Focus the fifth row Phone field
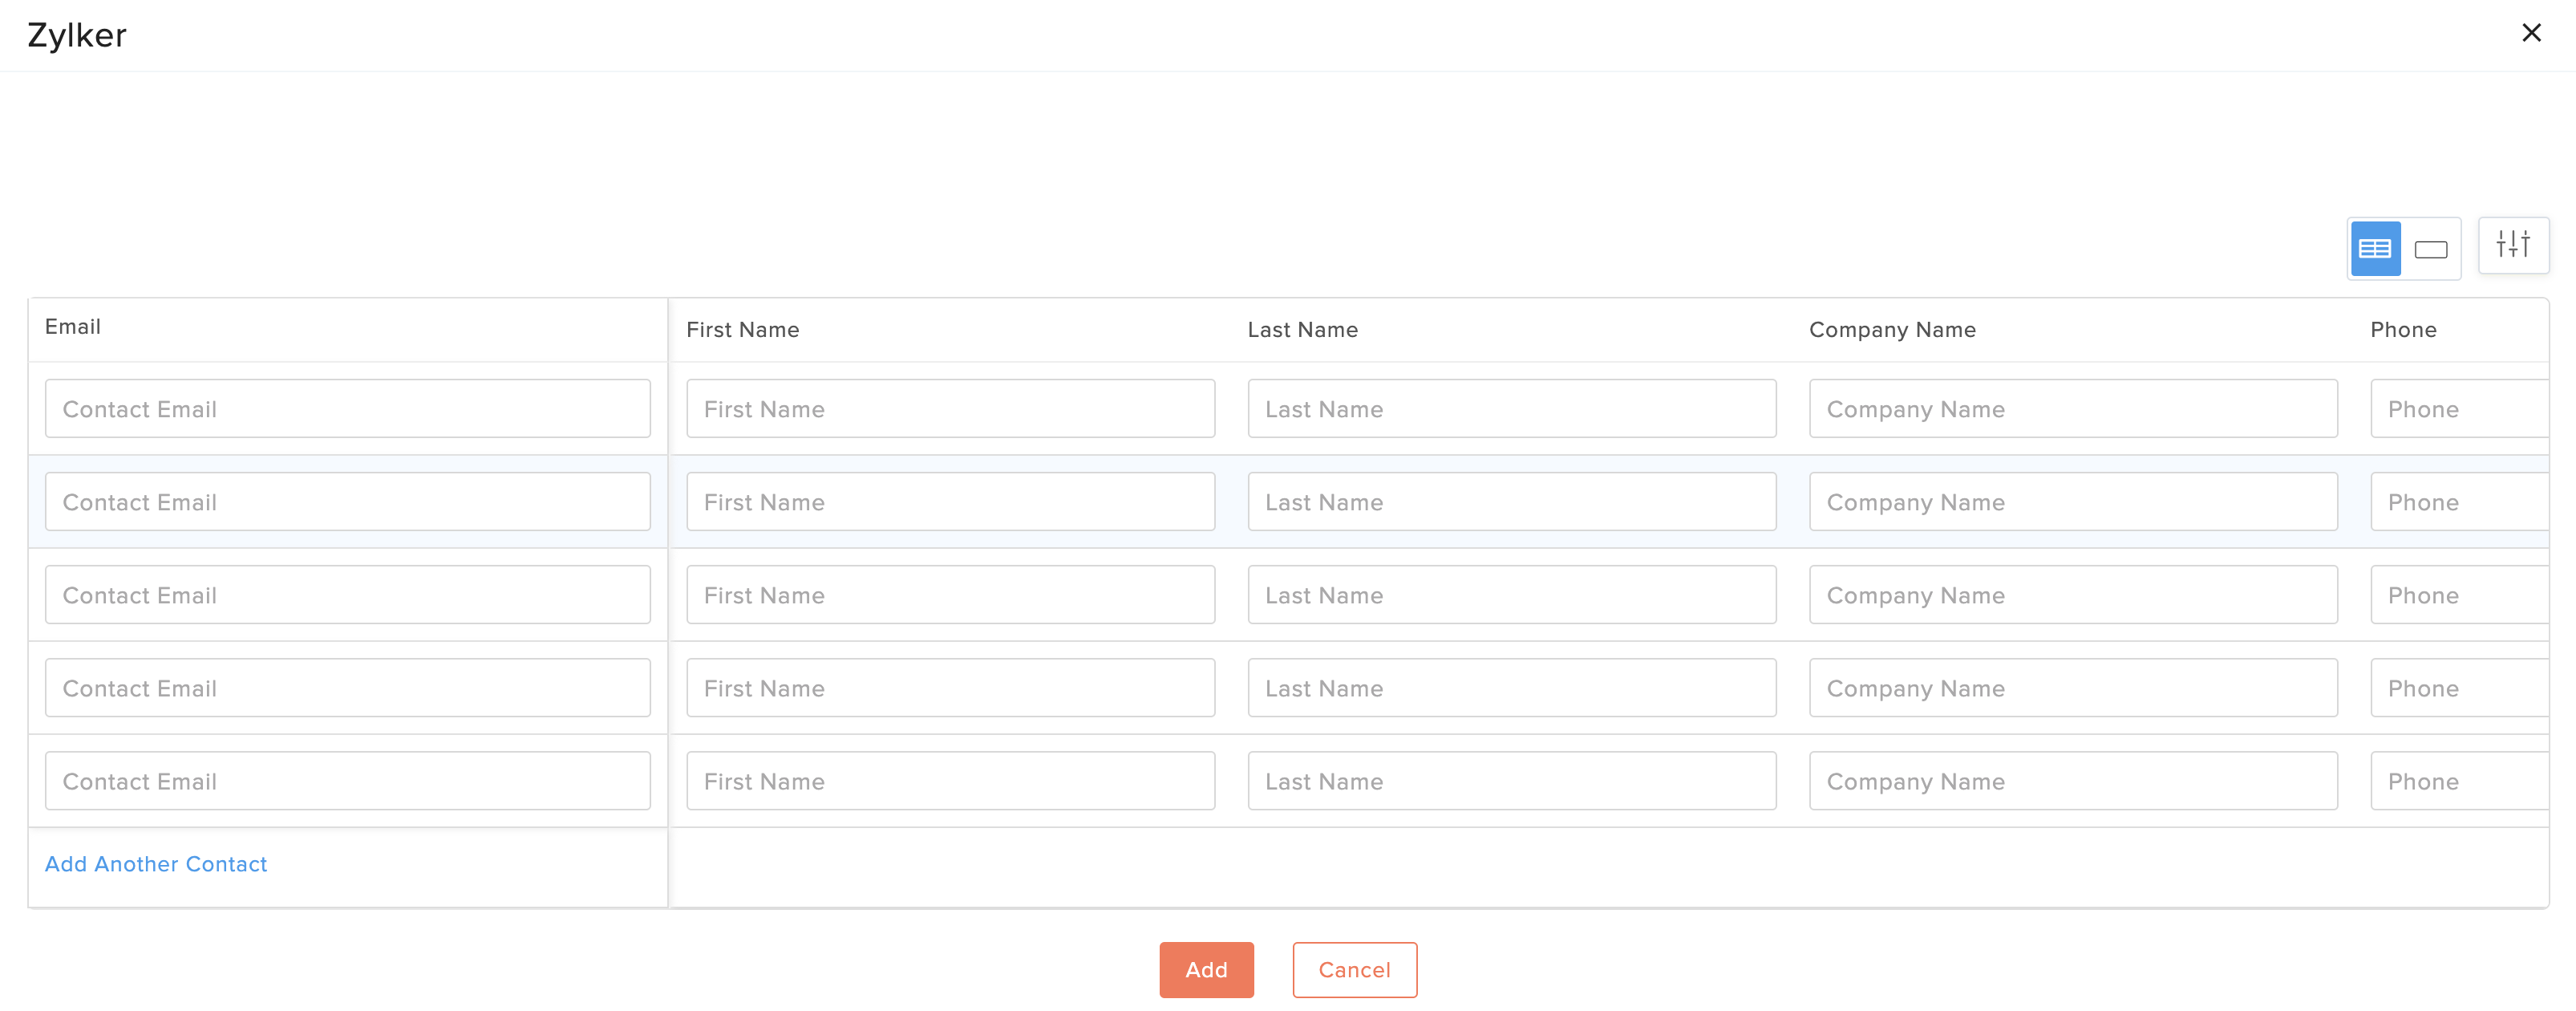Screen dimensions: 2576x1011 pyautogui.click(x=2458, y=781)
